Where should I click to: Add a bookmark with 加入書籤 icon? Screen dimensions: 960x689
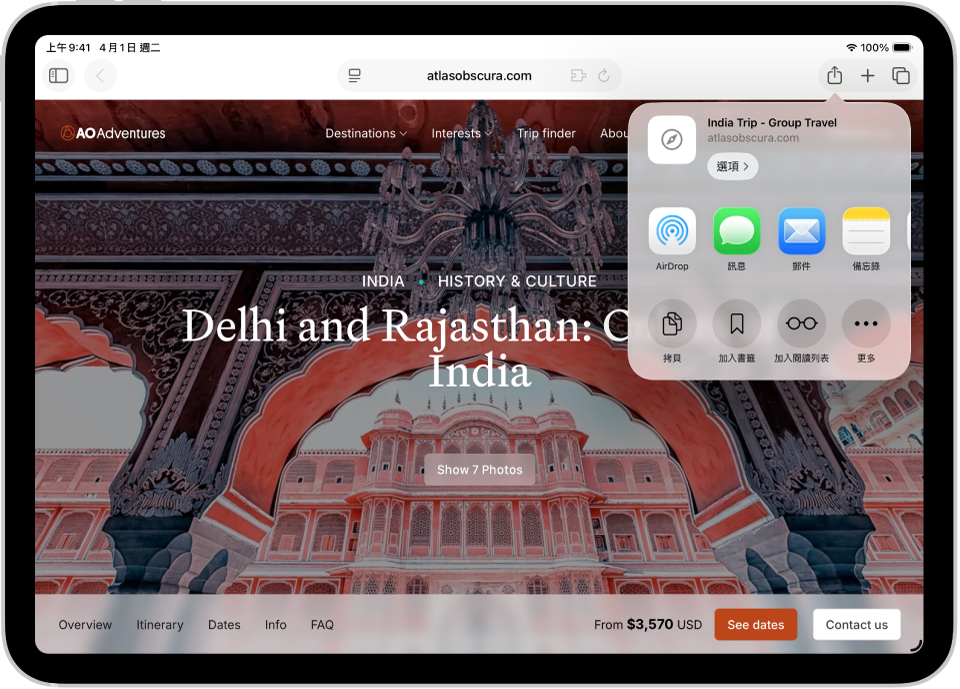737,323
